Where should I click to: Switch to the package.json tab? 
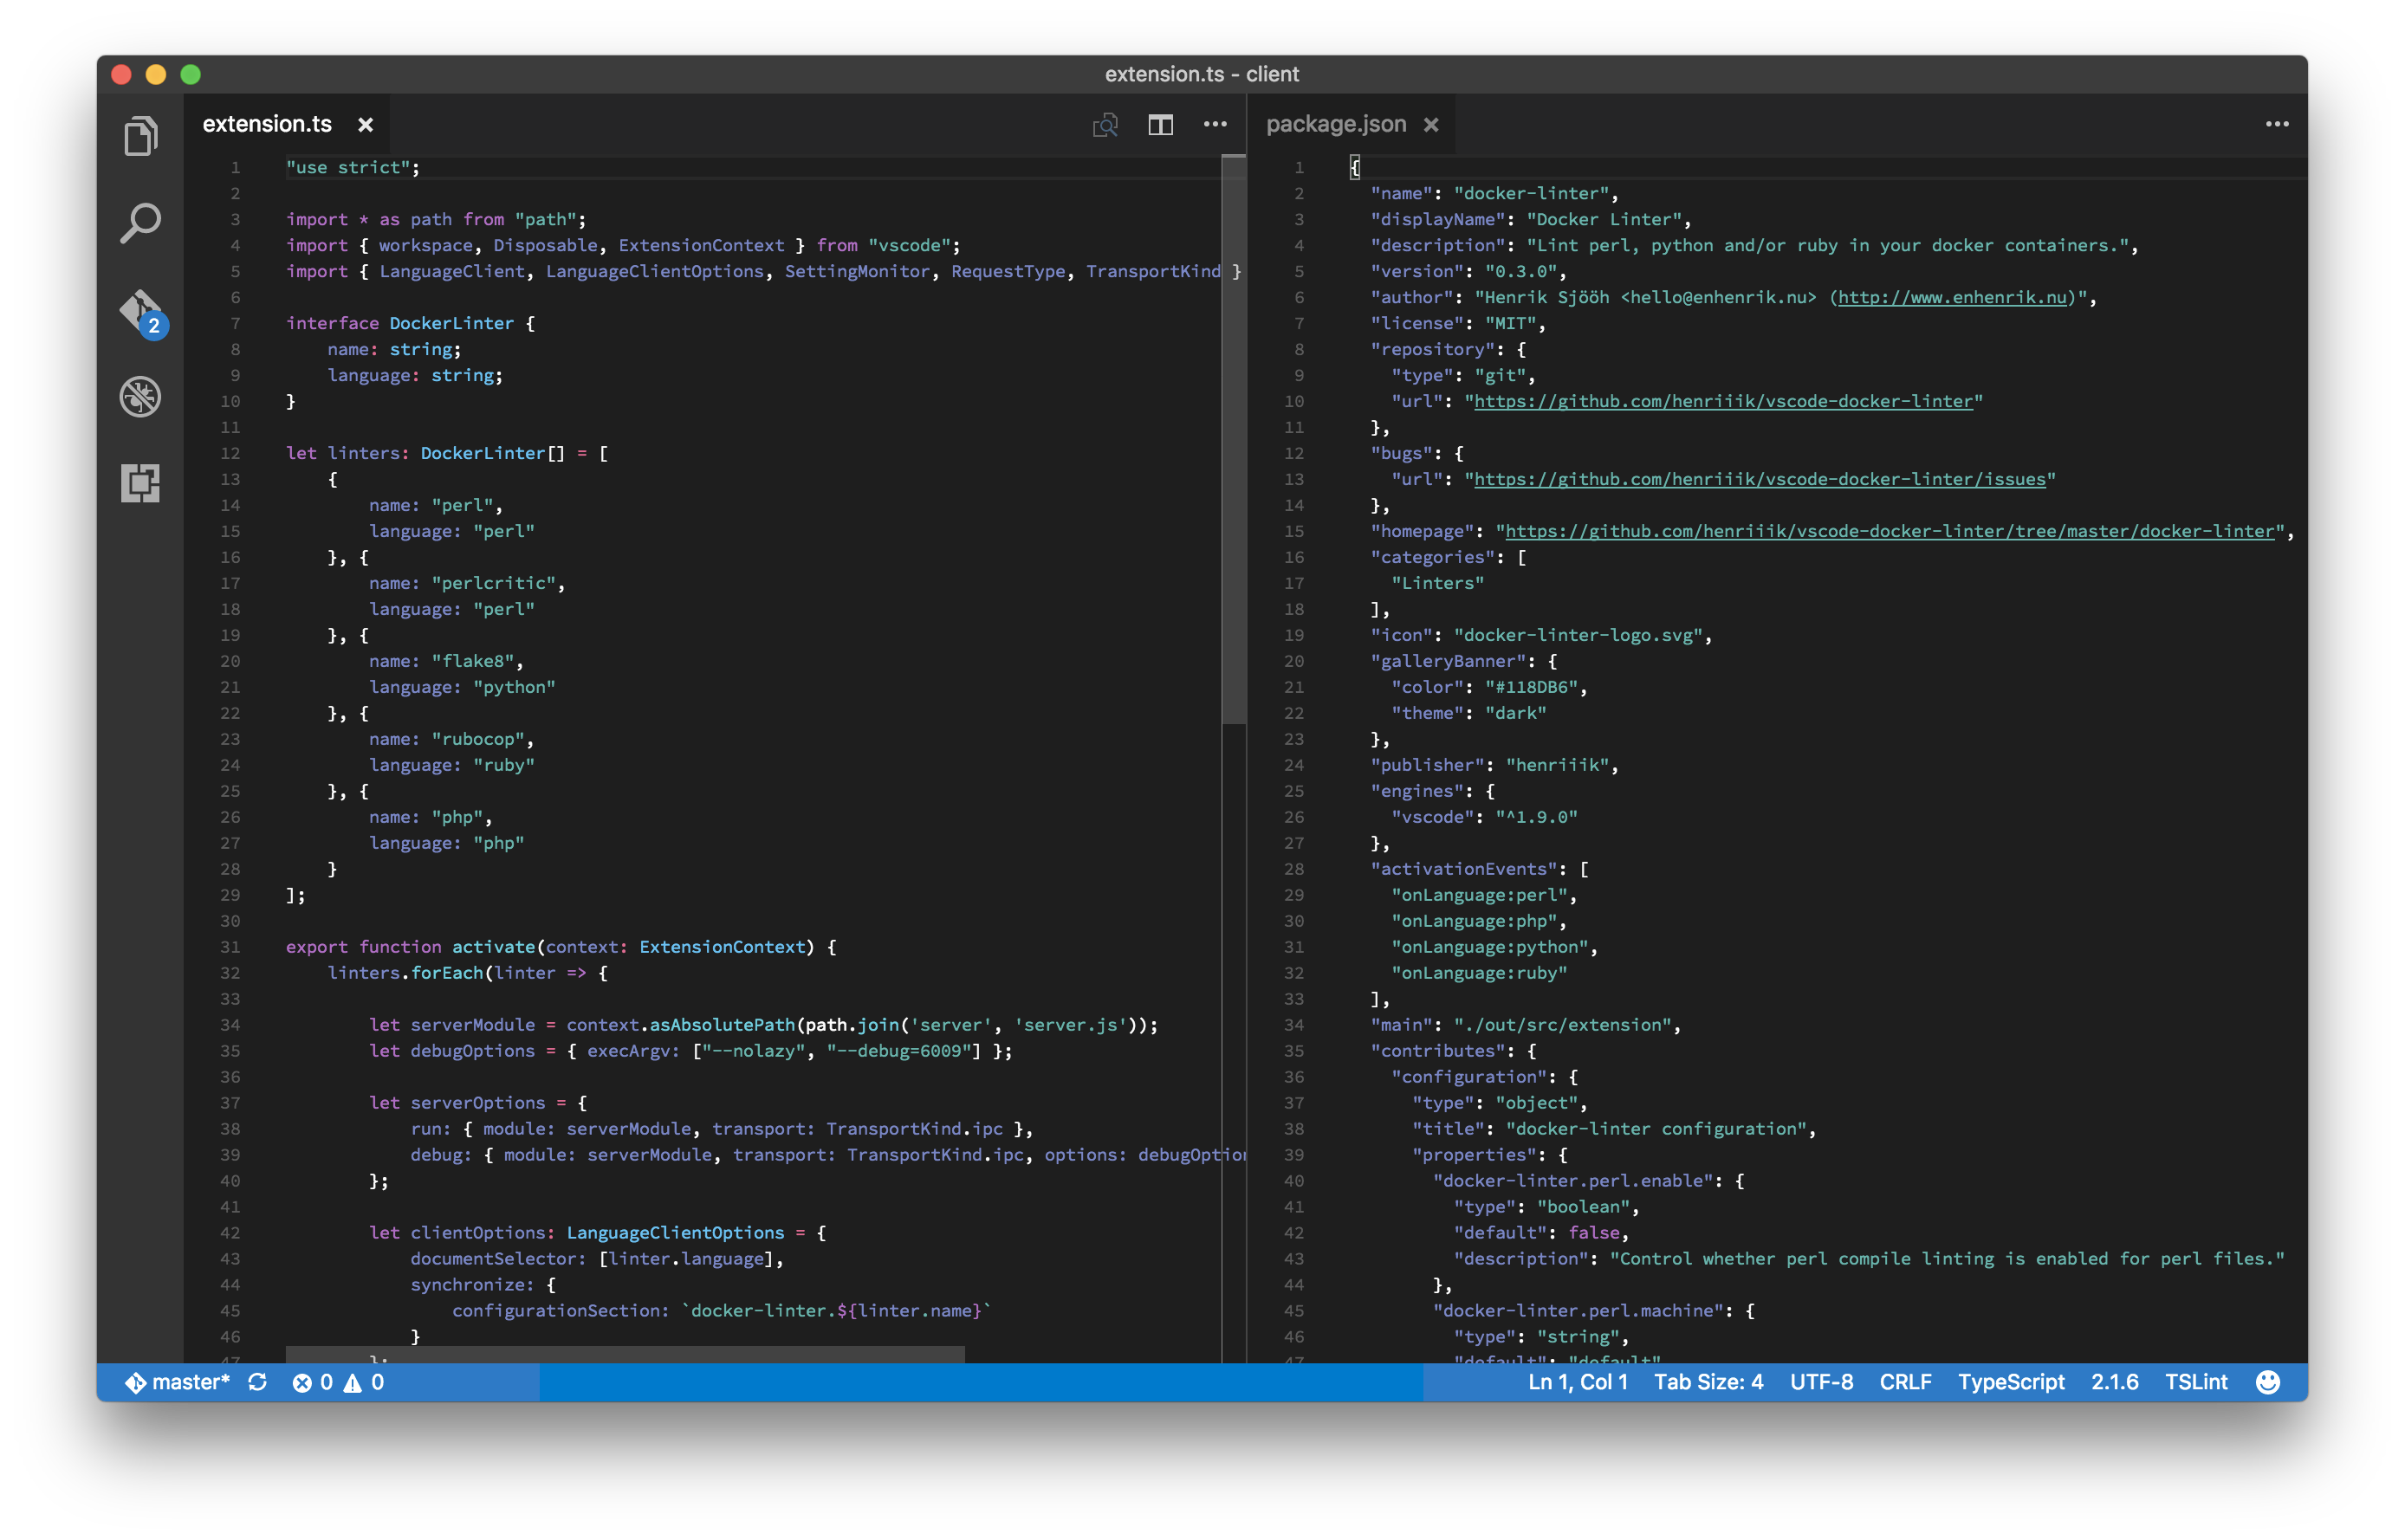(x=1335, y=124)
